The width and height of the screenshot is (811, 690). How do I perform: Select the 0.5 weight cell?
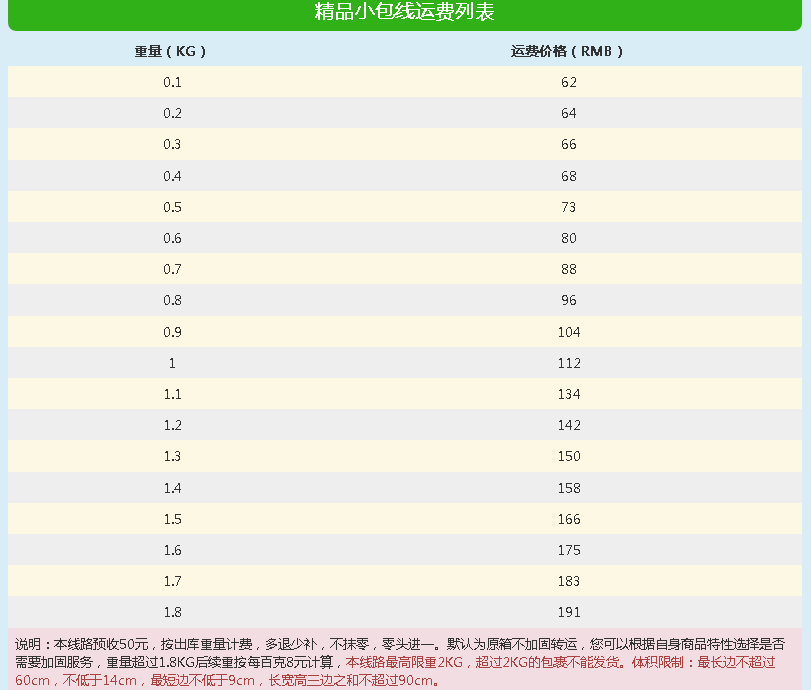pos(172,207)
